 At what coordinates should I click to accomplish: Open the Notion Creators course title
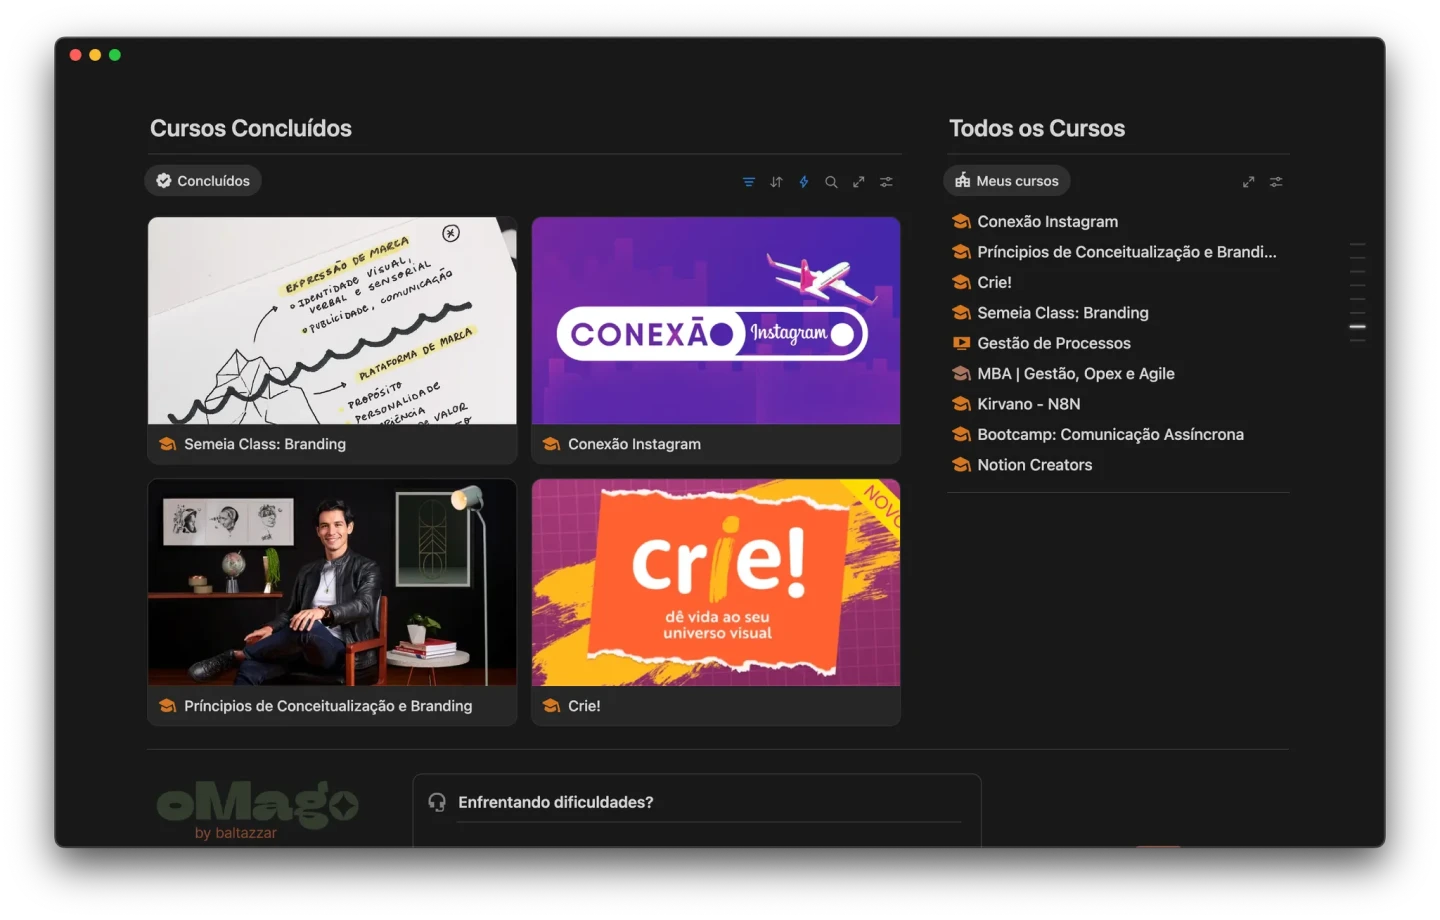point(1035,465)
